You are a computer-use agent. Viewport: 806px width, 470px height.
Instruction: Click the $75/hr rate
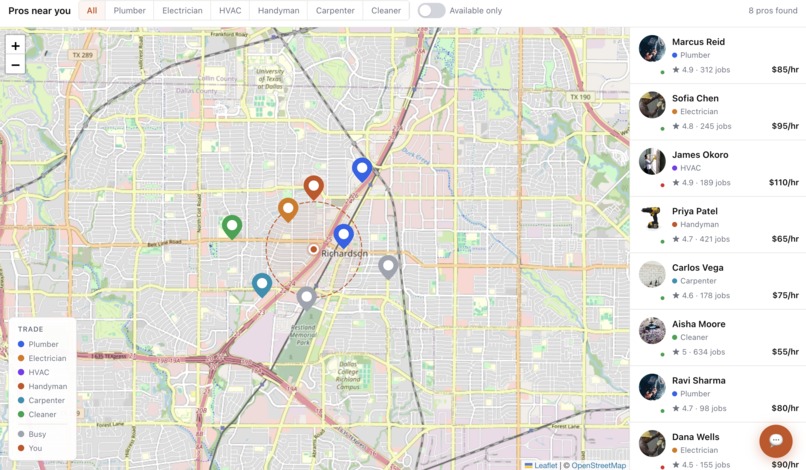coord(785,296)
